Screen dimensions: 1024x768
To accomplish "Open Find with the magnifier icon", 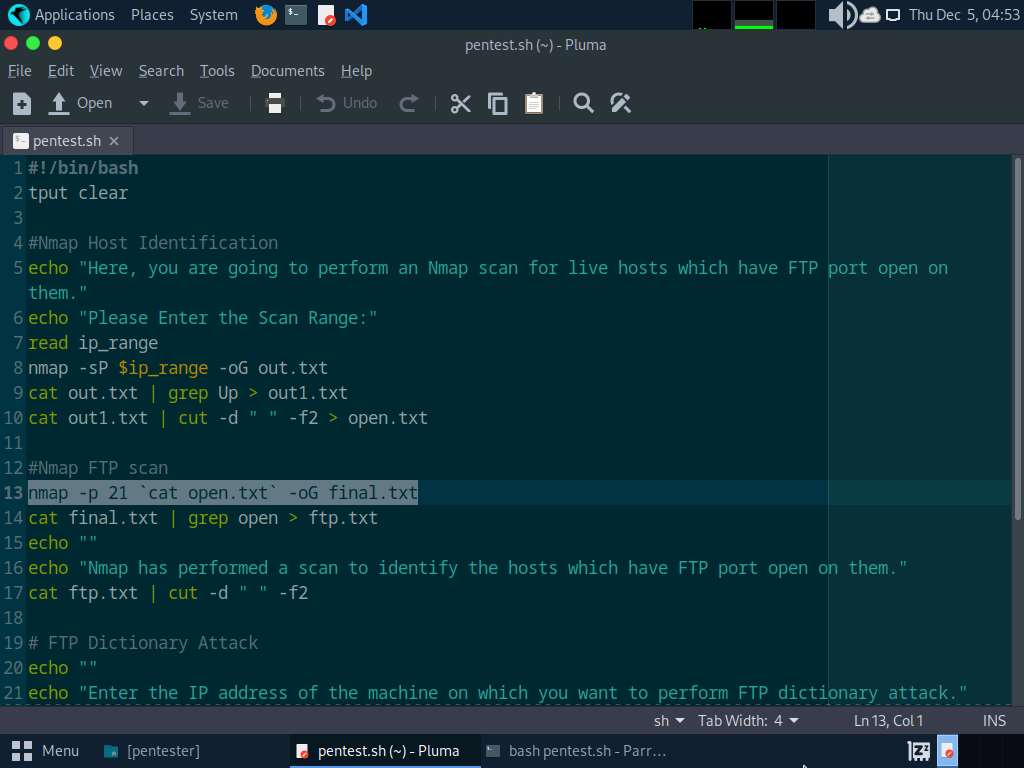I will pos(583,103).
